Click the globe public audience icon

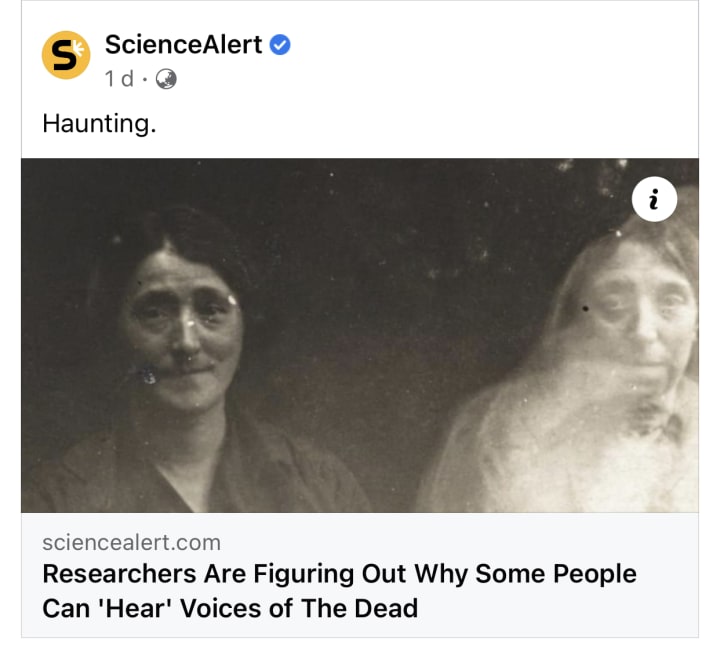pos(166,79)
